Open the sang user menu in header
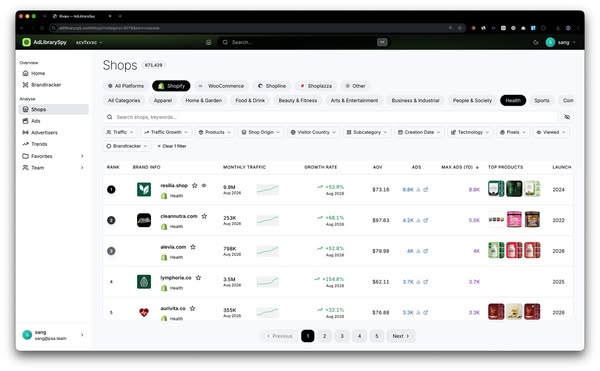This screenshot has width=600, height=371. [561, 42]
